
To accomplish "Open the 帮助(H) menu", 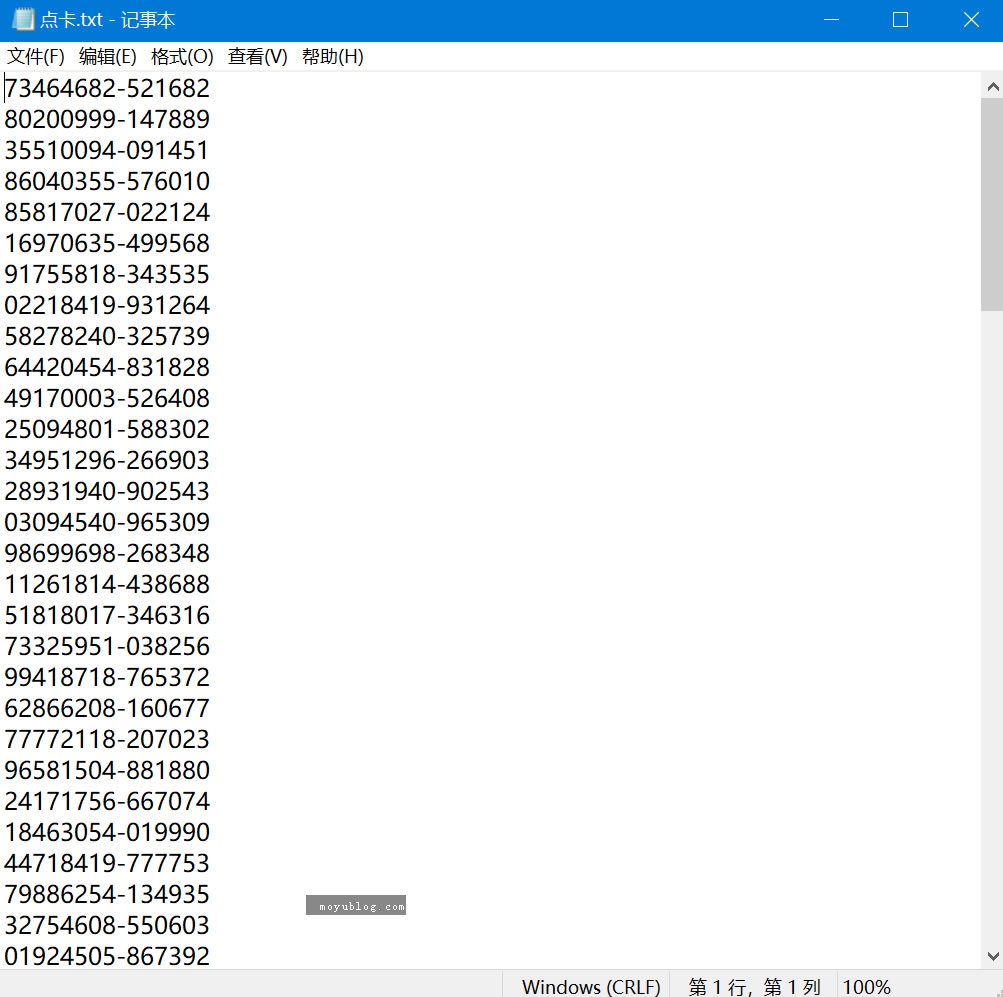I will pyautogui.click(x=332, y=57).
